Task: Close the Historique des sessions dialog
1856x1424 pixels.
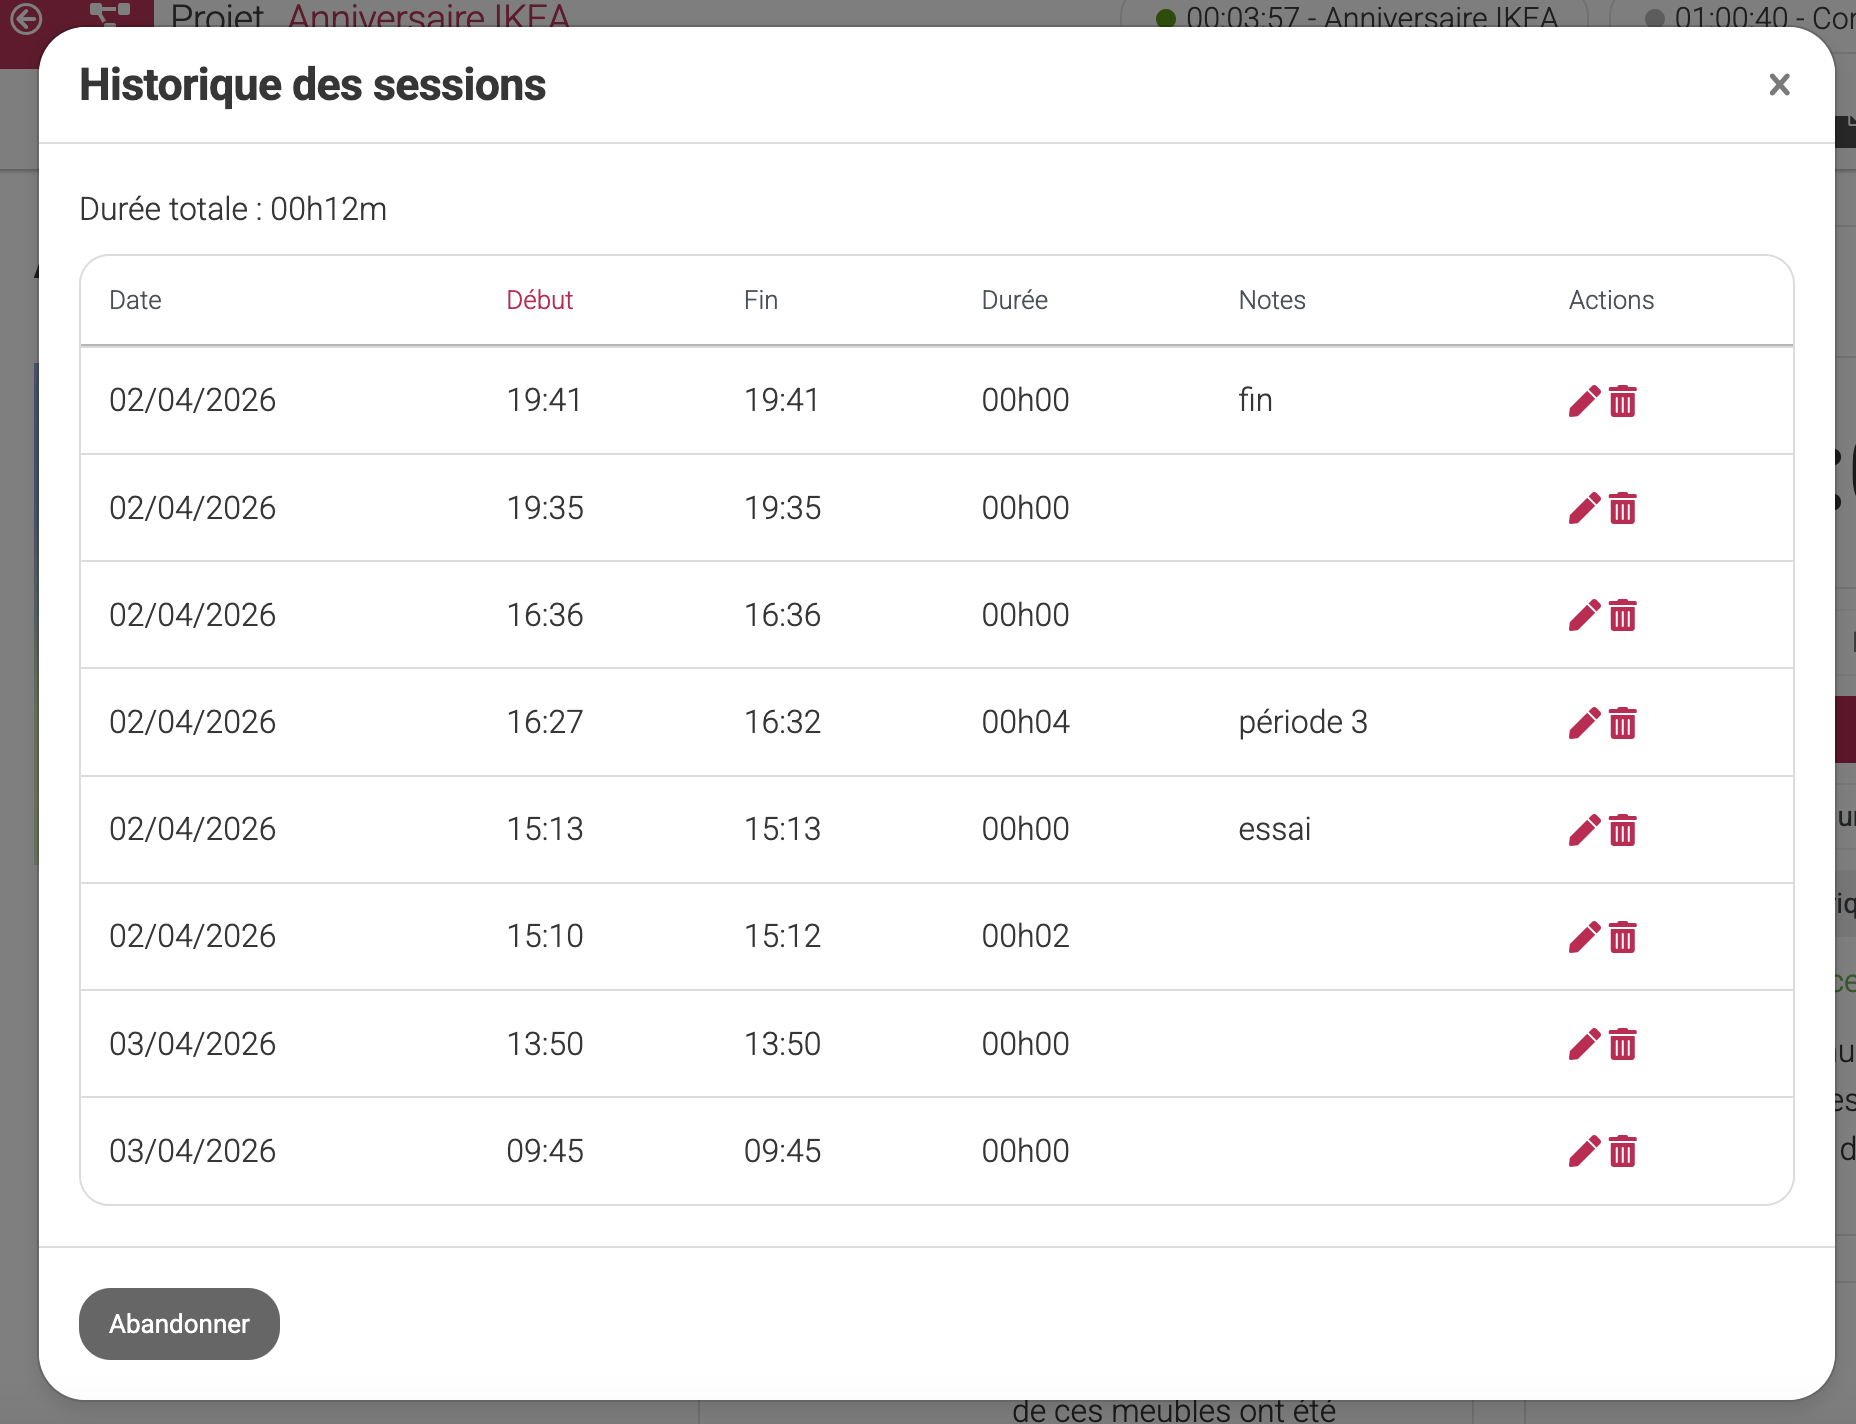Action: (x=1779, y=85)
